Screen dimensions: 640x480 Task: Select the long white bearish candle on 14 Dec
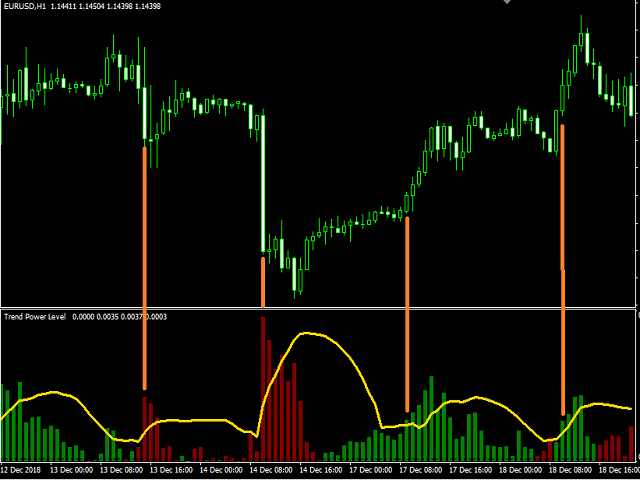click(x=263, y=183)
